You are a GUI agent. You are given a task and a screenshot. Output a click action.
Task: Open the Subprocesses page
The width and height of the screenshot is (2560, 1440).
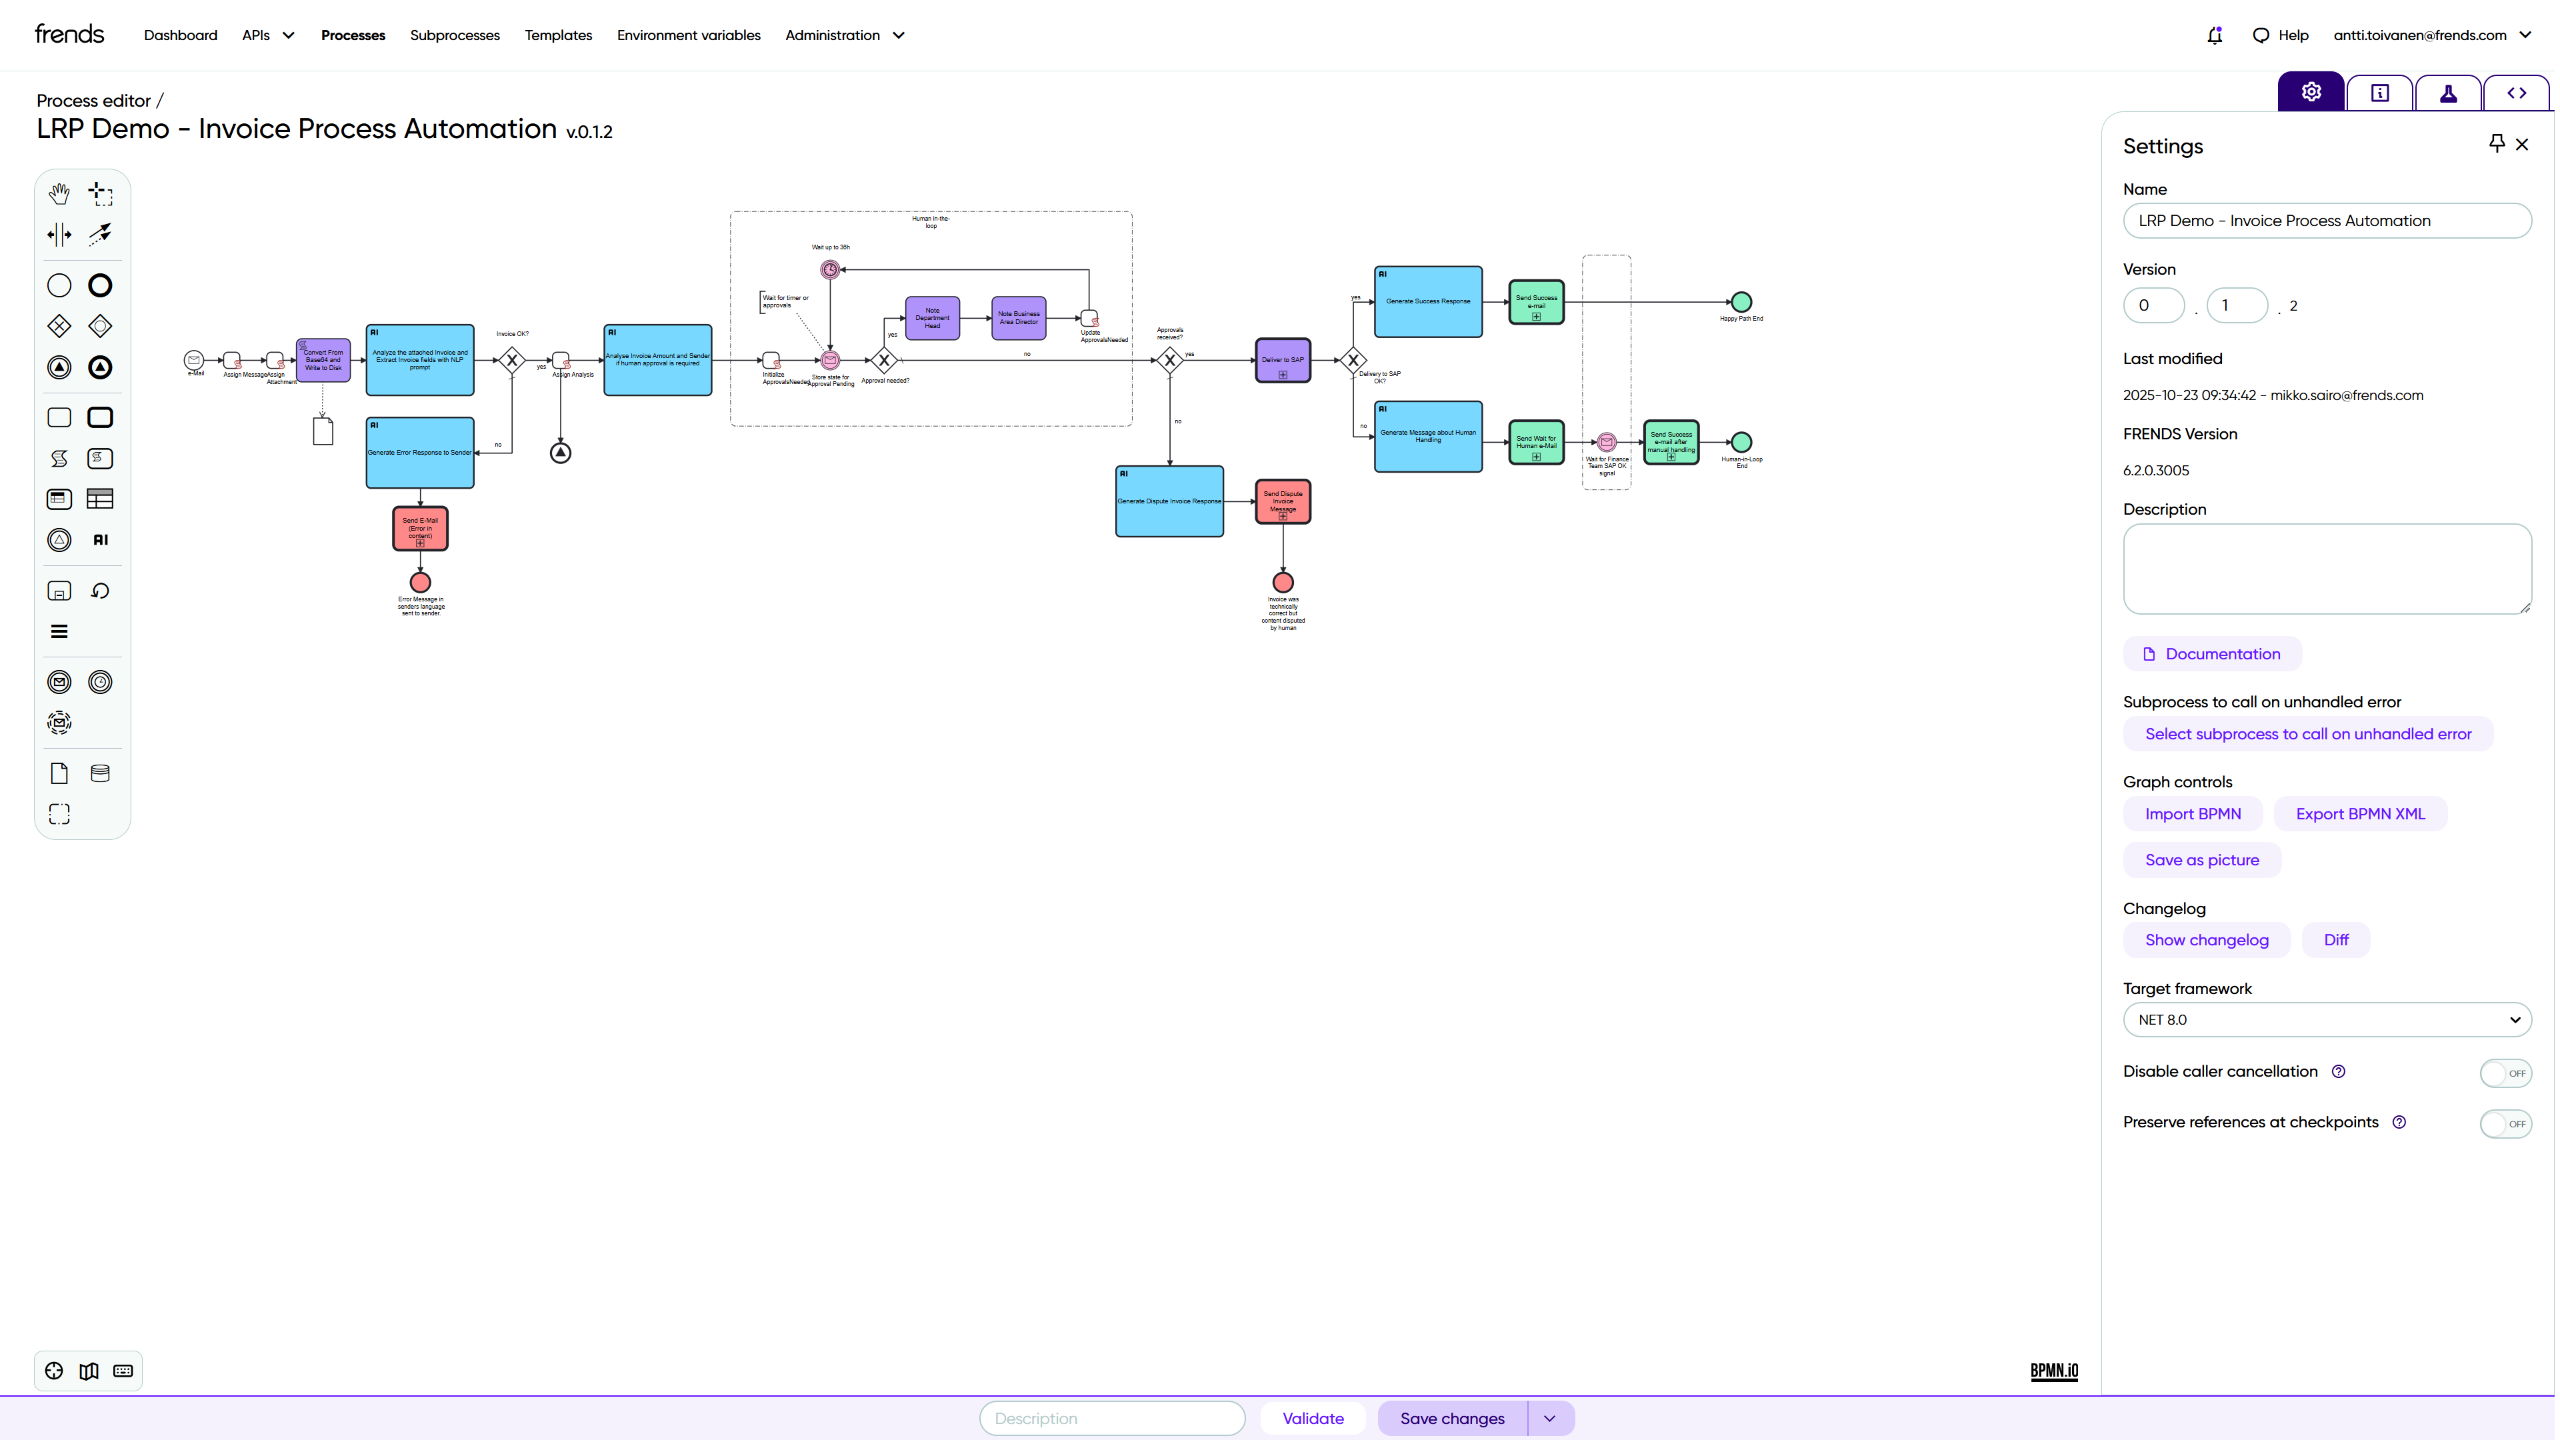[454, 35]
